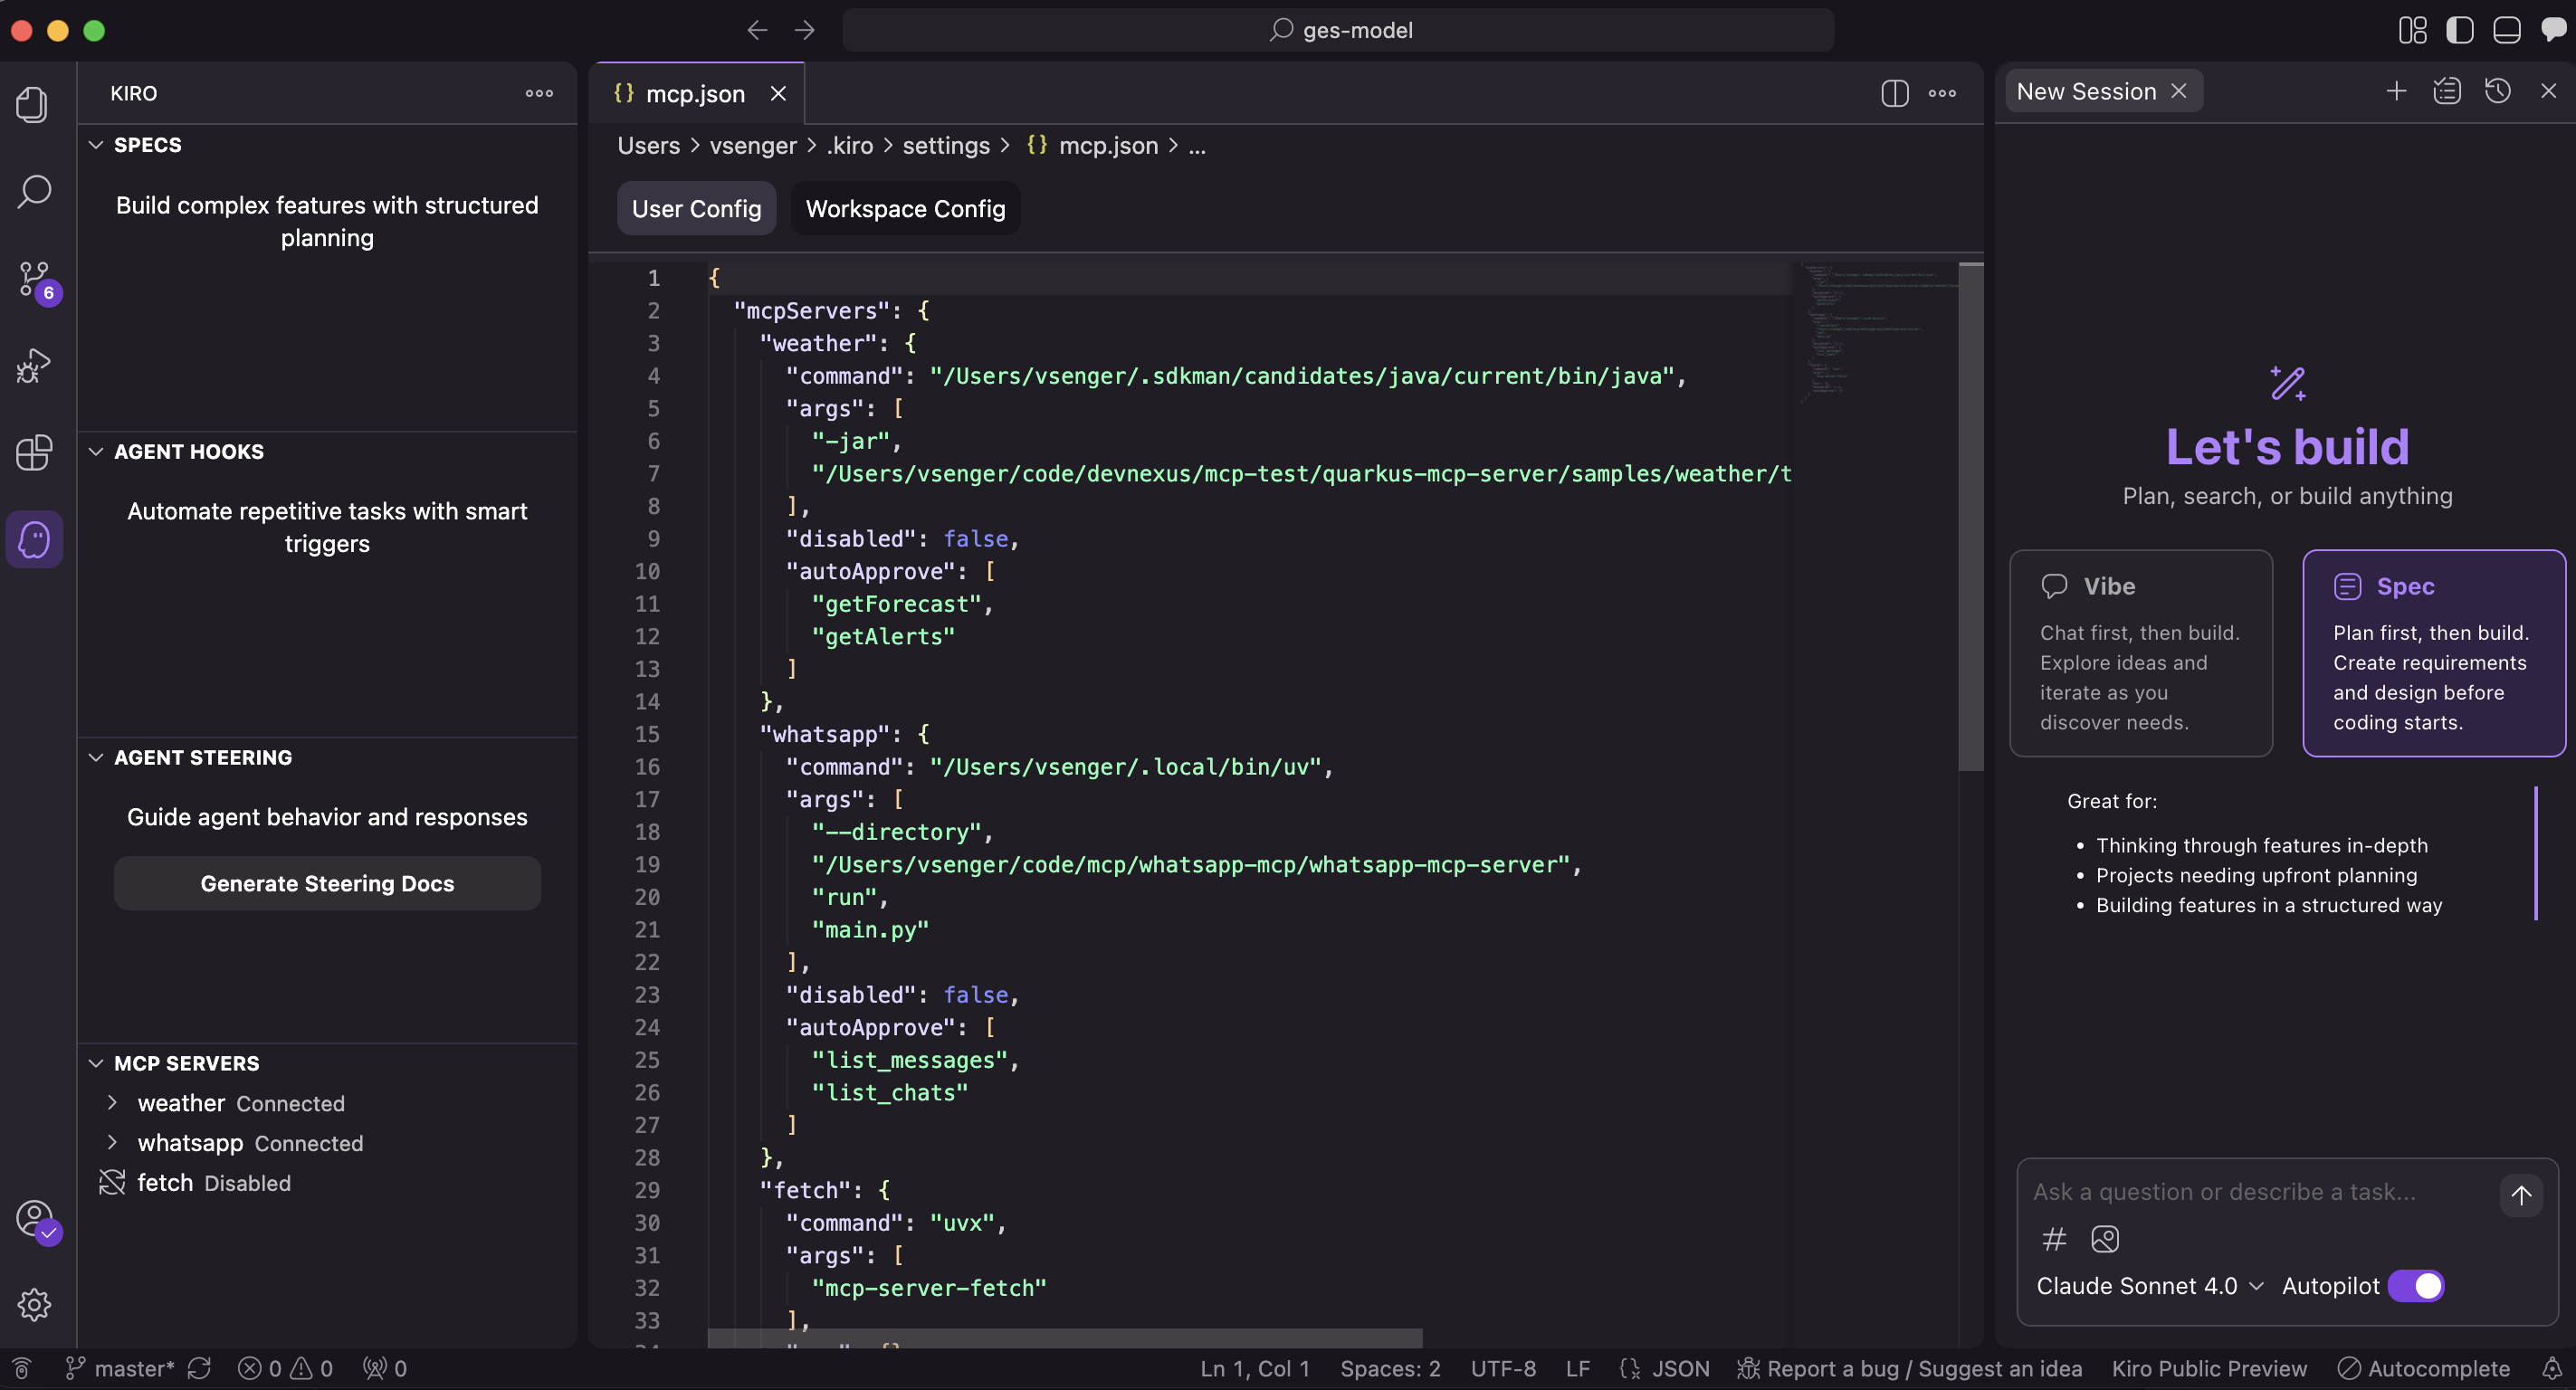This screenshot has height=1390, width=2576.
Task: Switch to the Workspace Config tab
Action: point(905,209)
